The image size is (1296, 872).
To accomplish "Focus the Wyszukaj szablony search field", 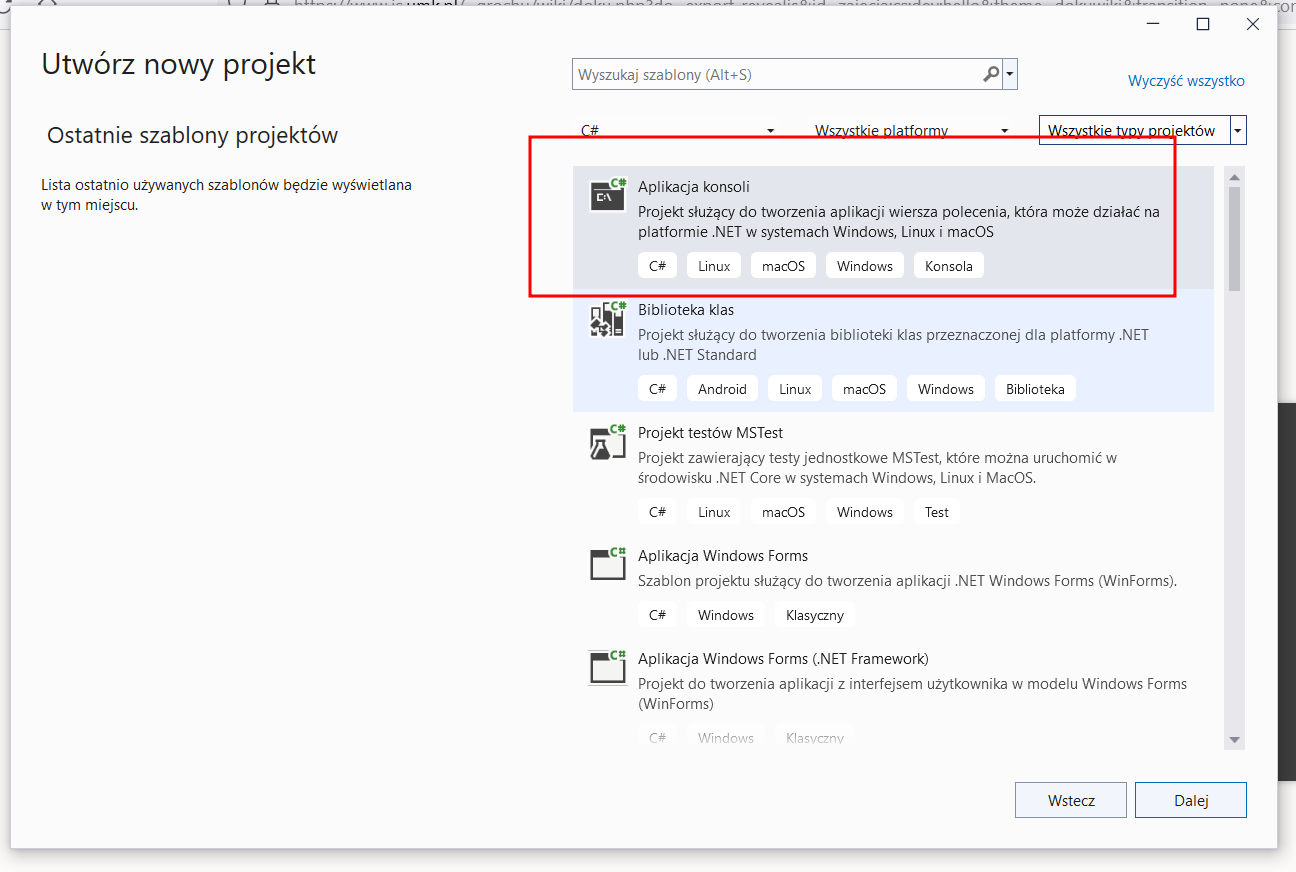I will (x=775, y=75).
